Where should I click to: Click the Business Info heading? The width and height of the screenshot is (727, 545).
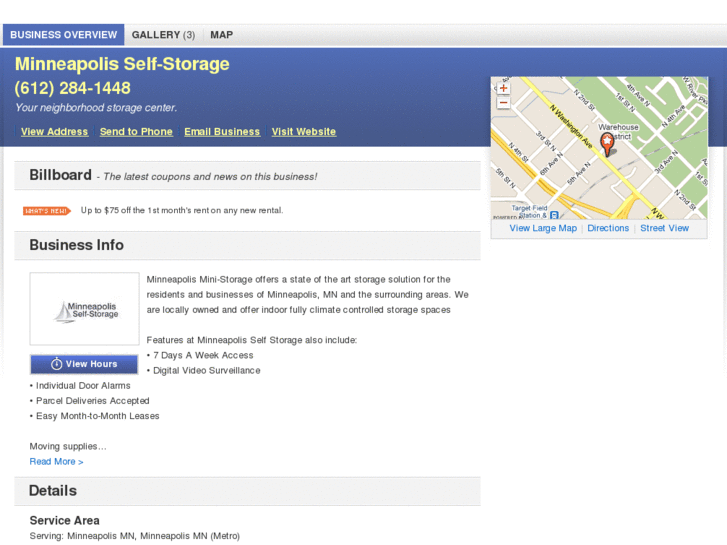(x=77, y=245)
